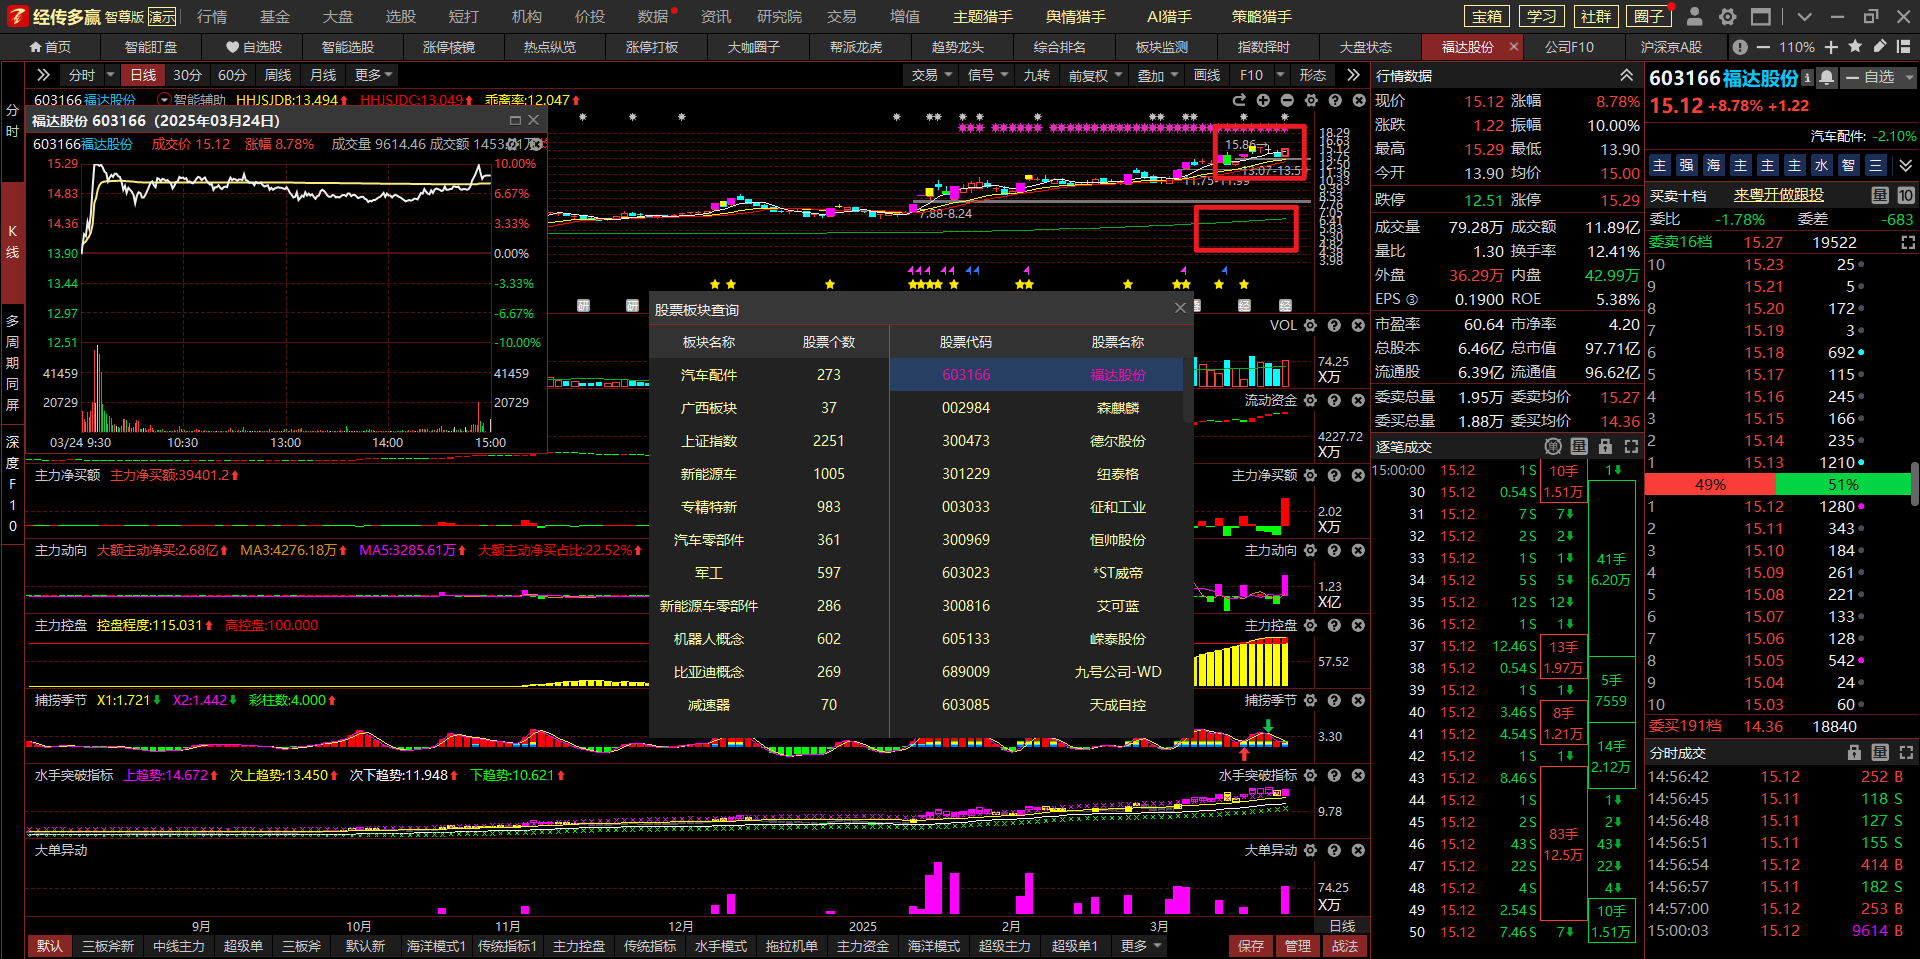
Task: Click the 学习 button
Action: coord(1541,17)
